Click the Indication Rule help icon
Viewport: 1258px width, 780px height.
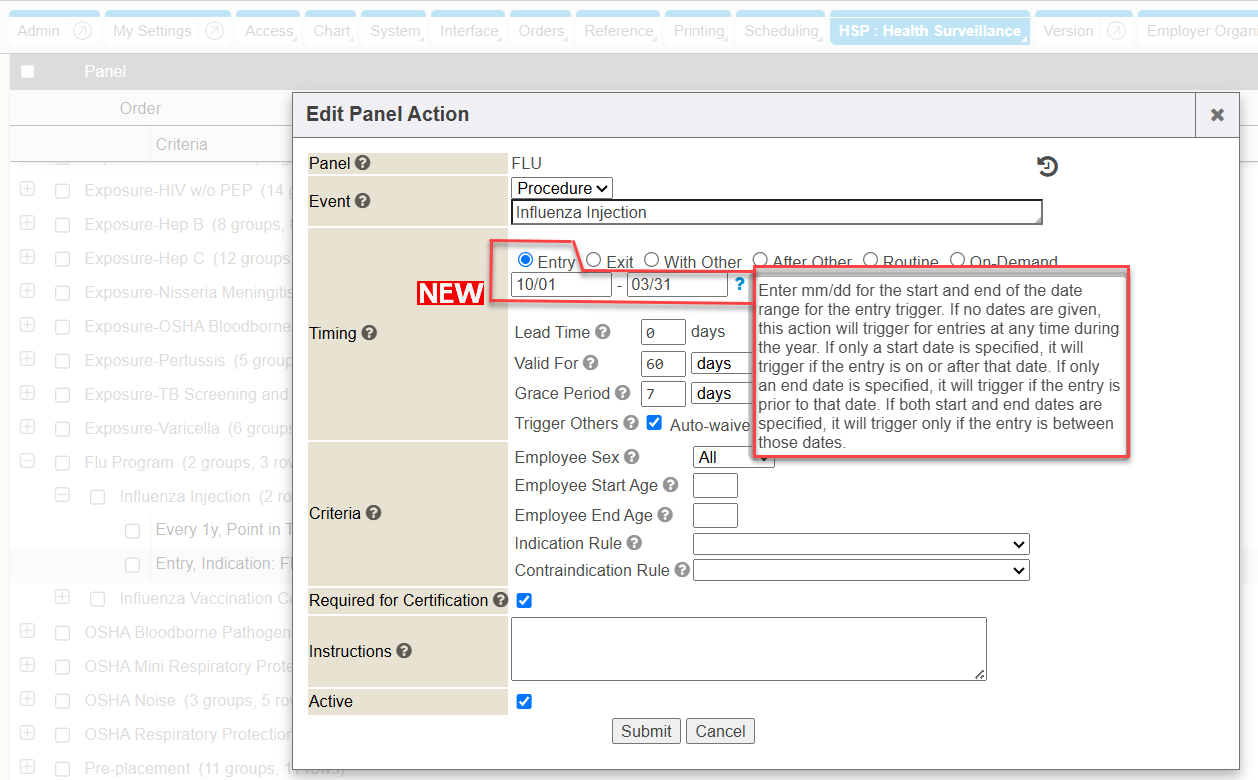click(x=634, y=543)
